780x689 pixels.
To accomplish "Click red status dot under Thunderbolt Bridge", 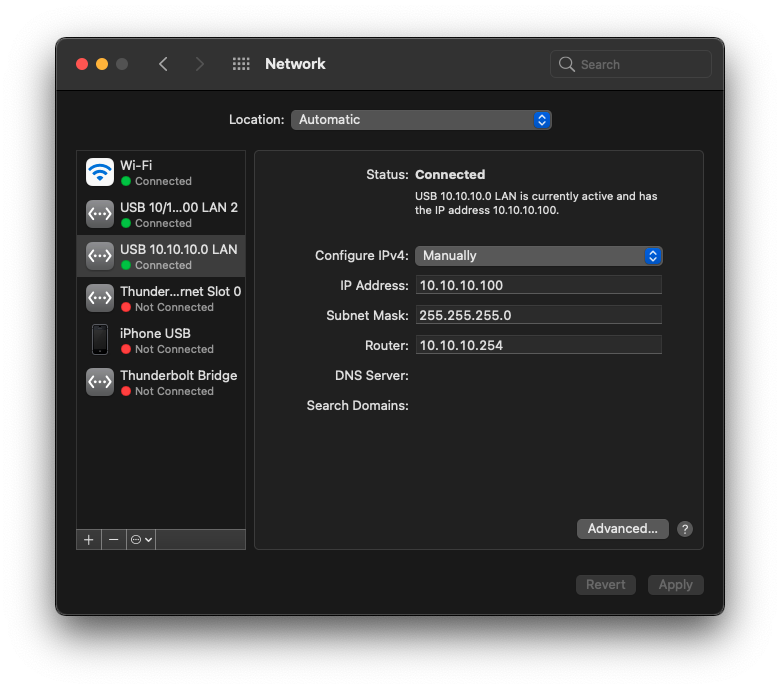I will (126, 391).
